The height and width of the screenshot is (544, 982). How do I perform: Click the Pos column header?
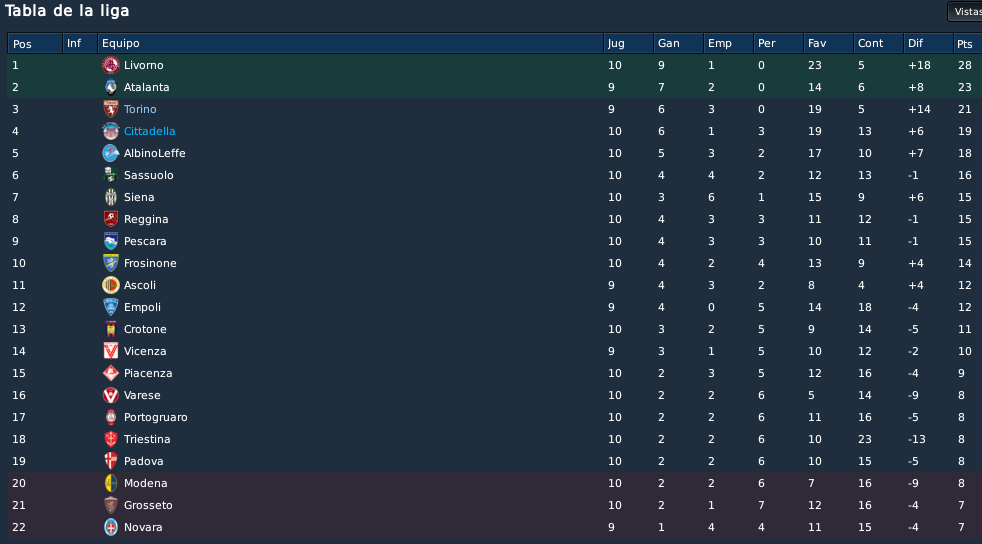[35, 43]
